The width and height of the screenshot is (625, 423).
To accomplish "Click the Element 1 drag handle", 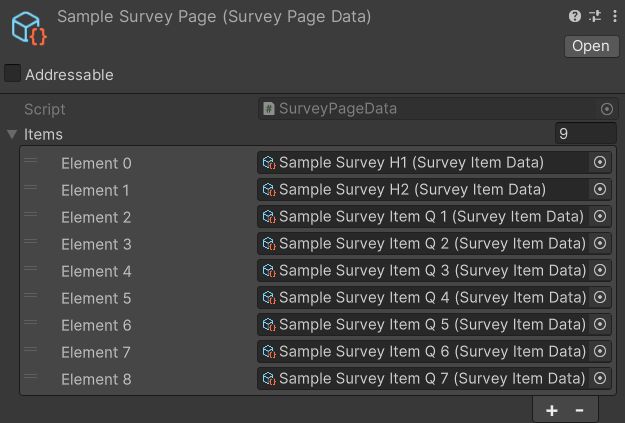I will (31, 187).
